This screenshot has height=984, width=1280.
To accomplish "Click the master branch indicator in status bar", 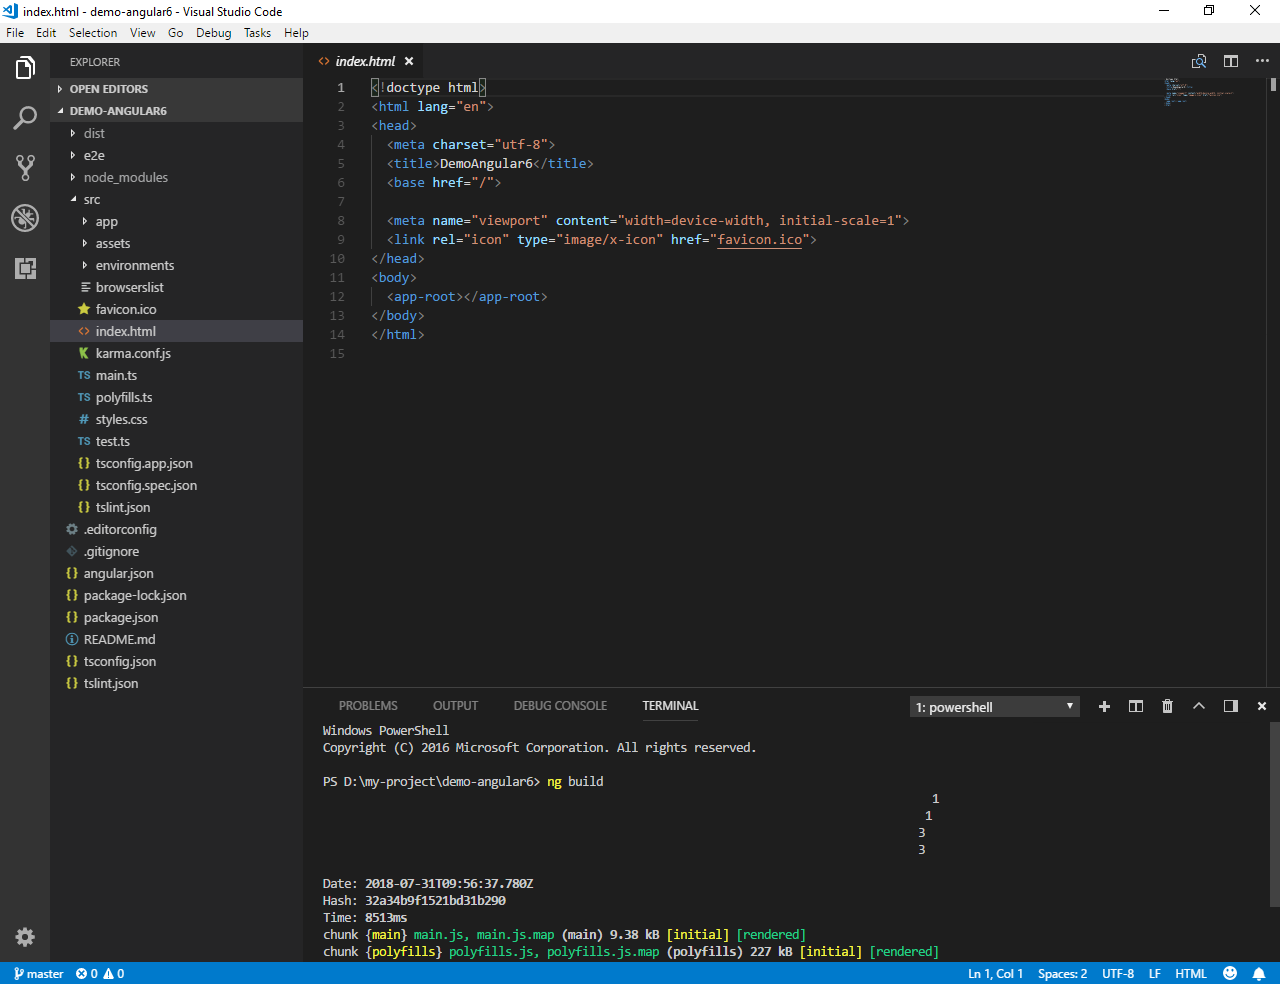I will 39,973.
